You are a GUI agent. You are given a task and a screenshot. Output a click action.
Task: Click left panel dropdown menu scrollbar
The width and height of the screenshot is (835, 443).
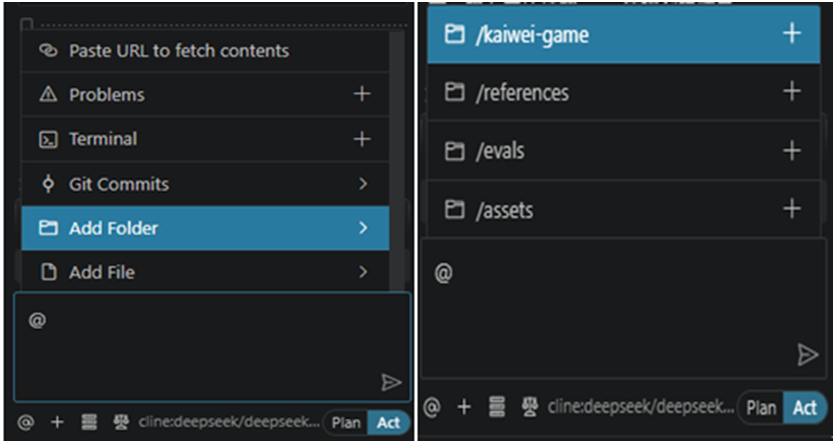click(x=397, y=161)
